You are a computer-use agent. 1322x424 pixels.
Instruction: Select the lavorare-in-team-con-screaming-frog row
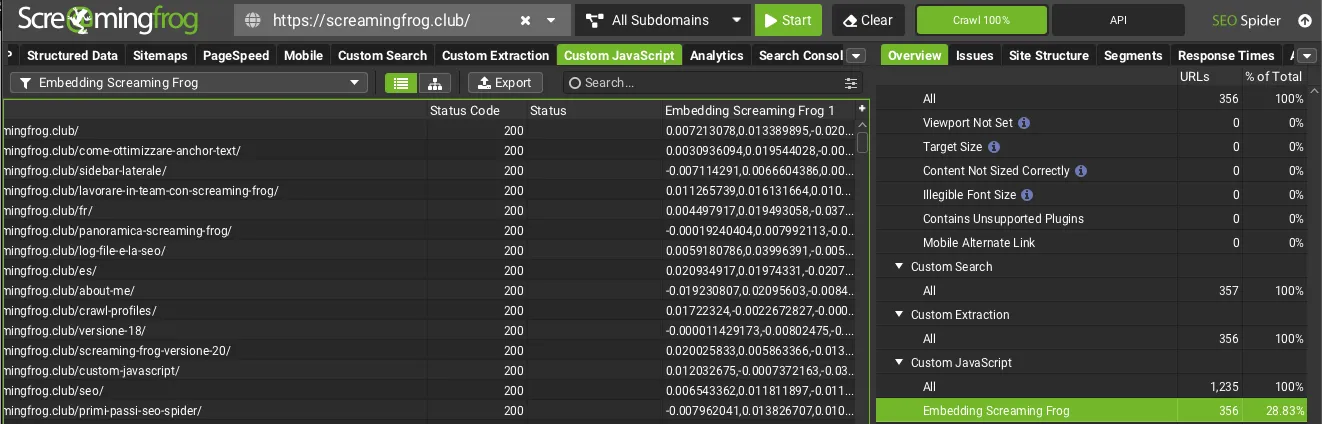pyautogui.click(x=430, y=190)
